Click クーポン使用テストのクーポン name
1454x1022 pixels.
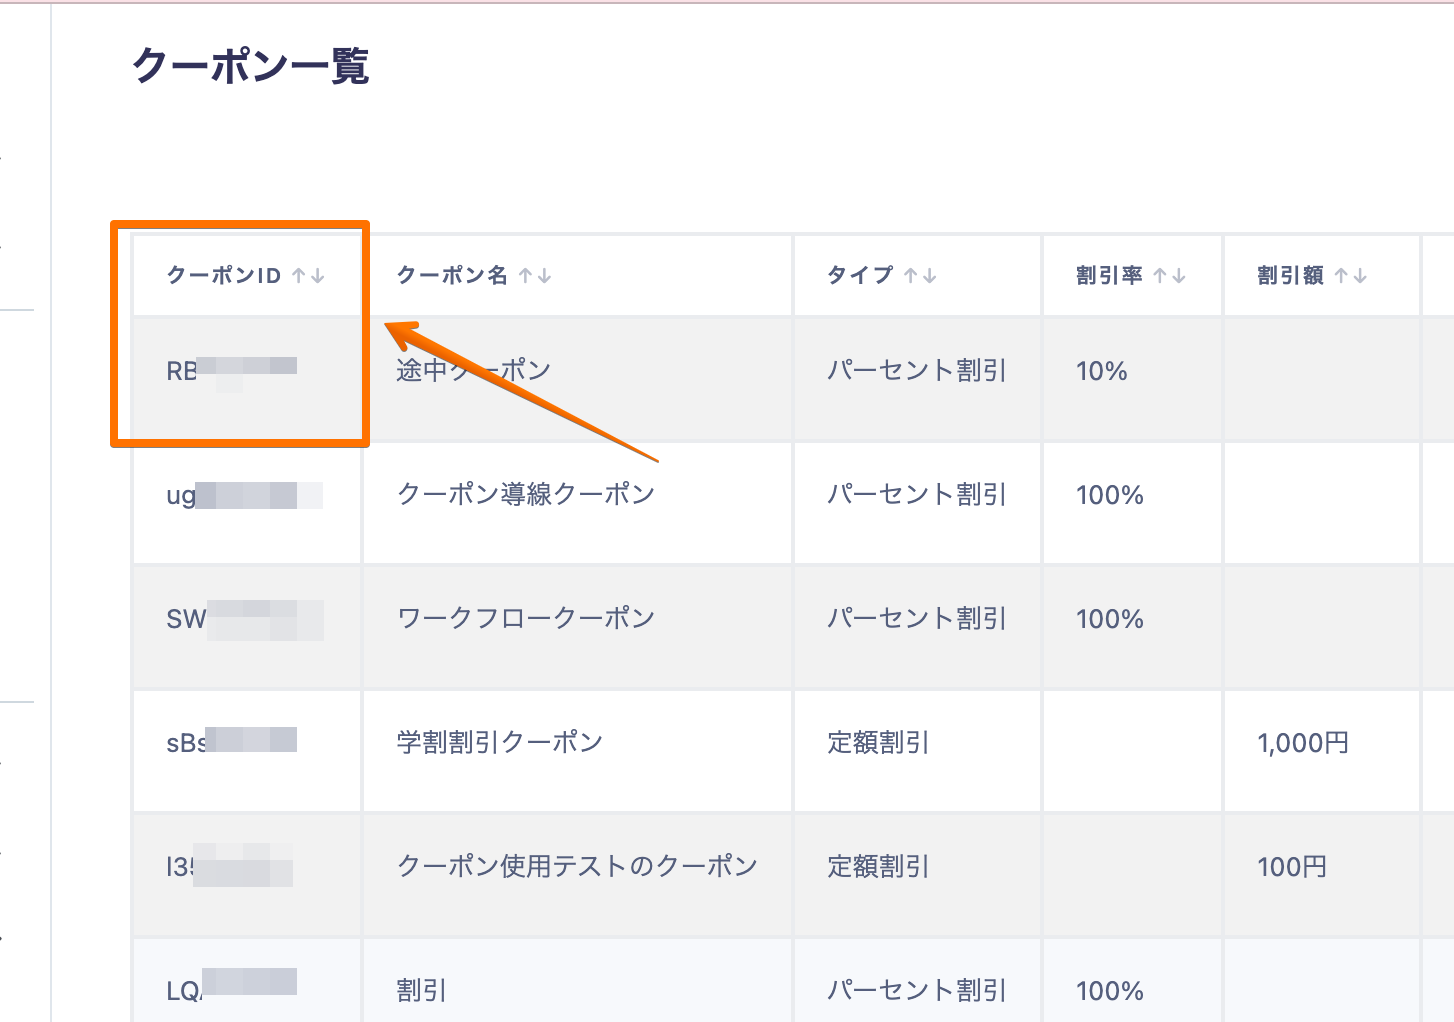point(577,866)
